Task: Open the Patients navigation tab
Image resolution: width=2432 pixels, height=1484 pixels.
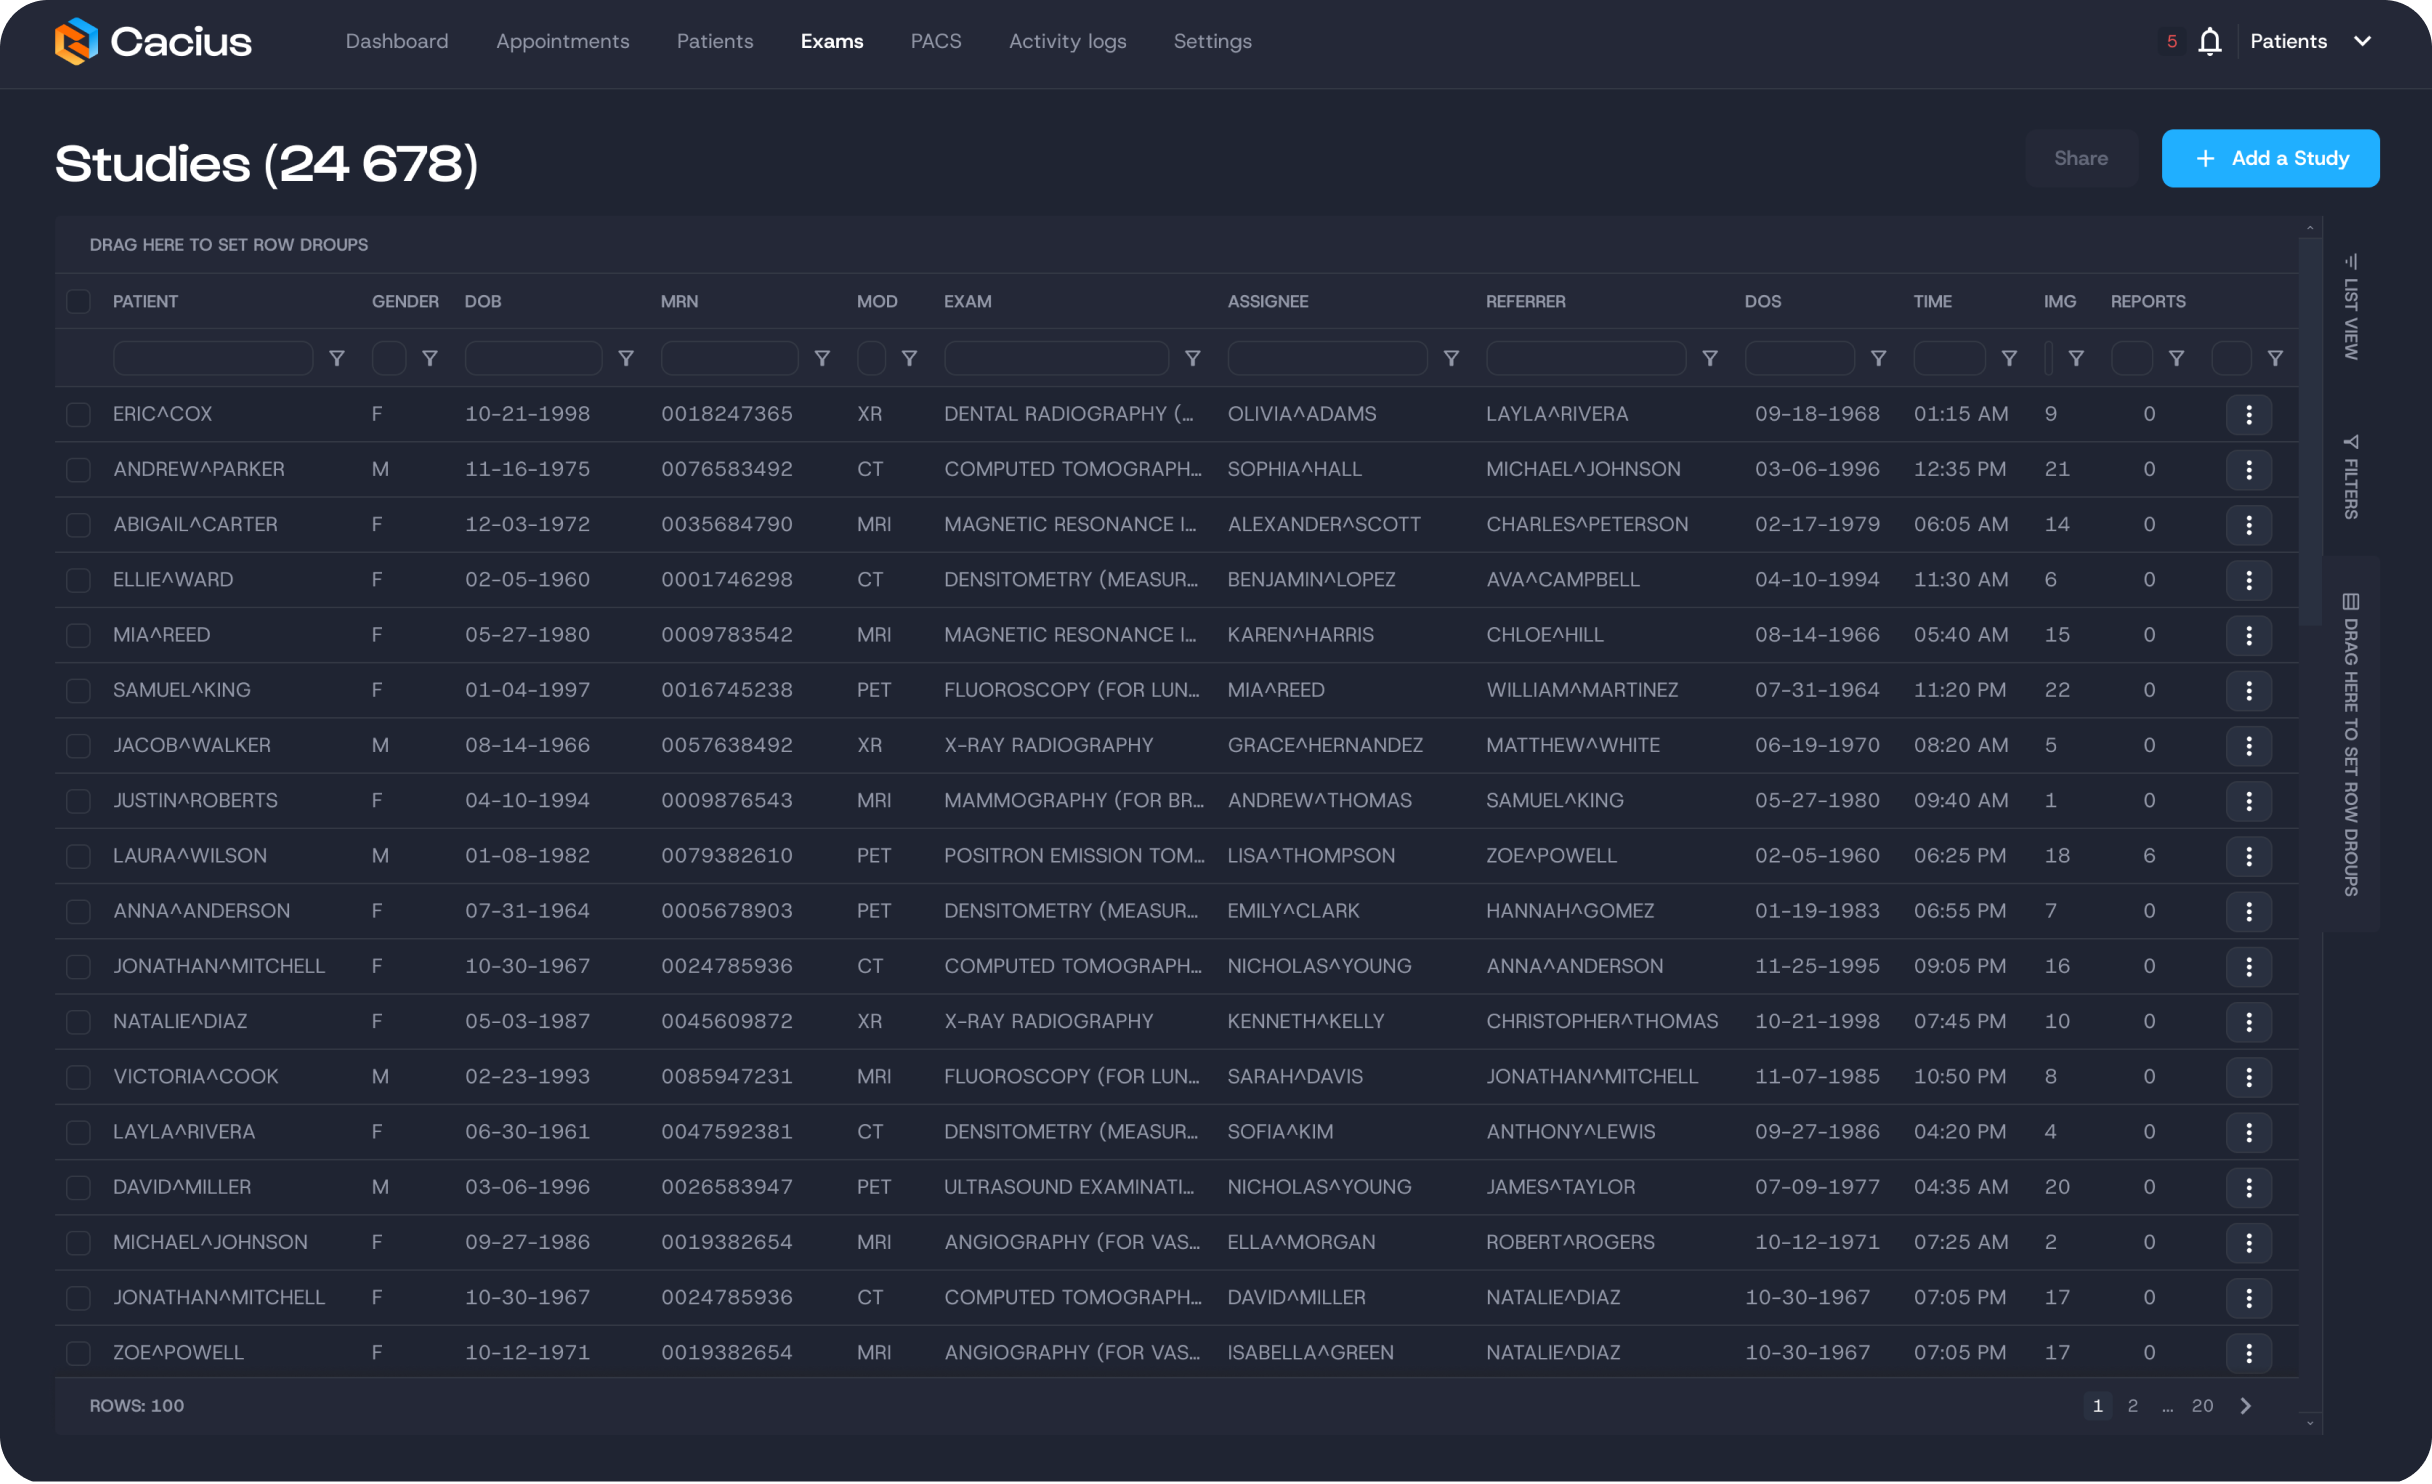Action: click(x=715, y=41)
